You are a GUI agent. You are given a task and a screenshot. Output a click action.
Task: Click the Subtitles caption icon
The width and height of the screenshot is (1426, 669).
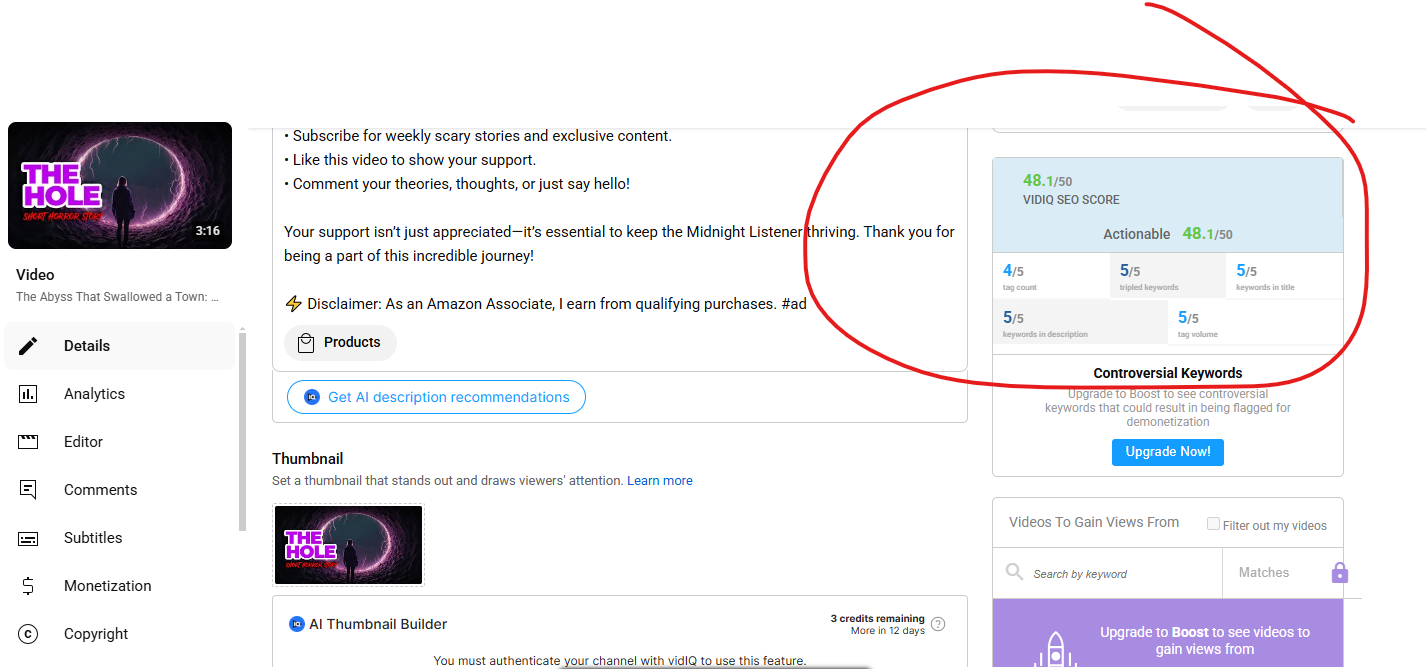click(x=28, y=538)
